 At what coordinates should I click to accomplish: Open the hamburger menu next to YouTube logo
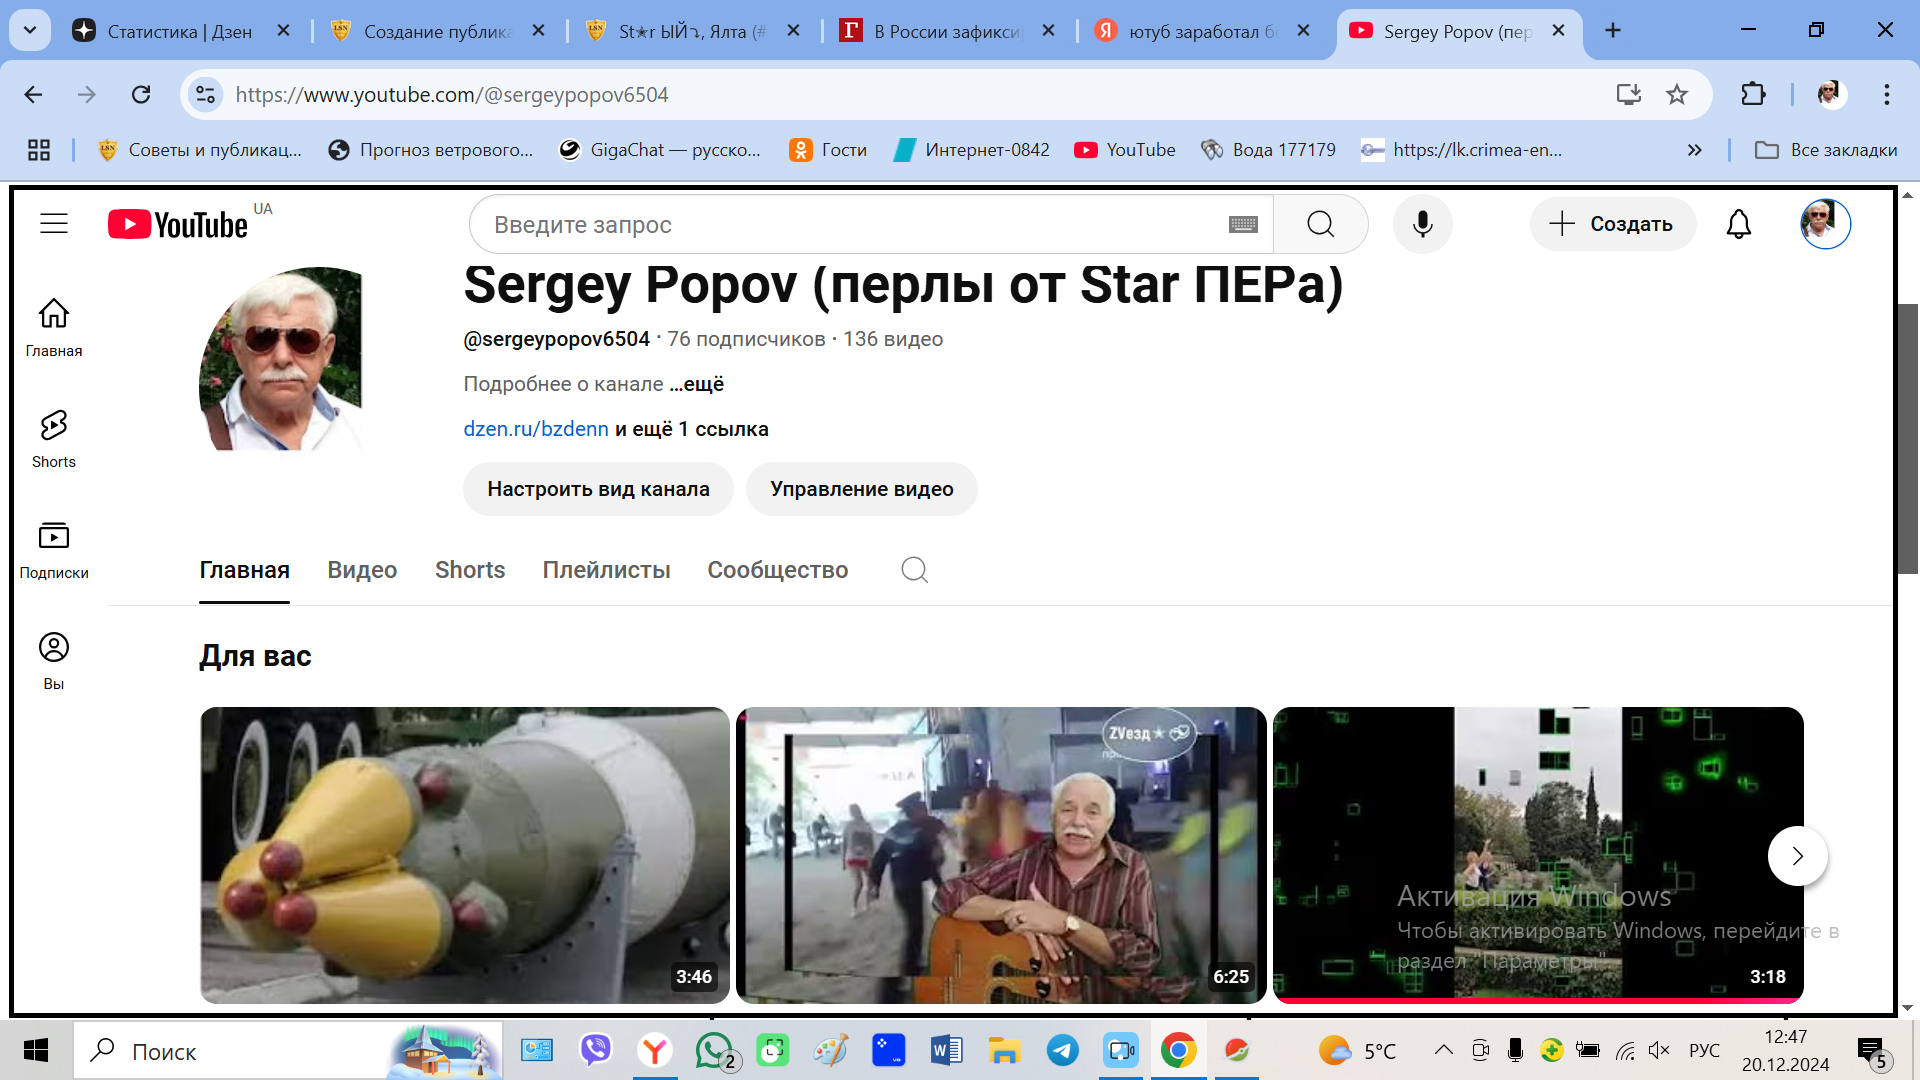tap(53, 224)
